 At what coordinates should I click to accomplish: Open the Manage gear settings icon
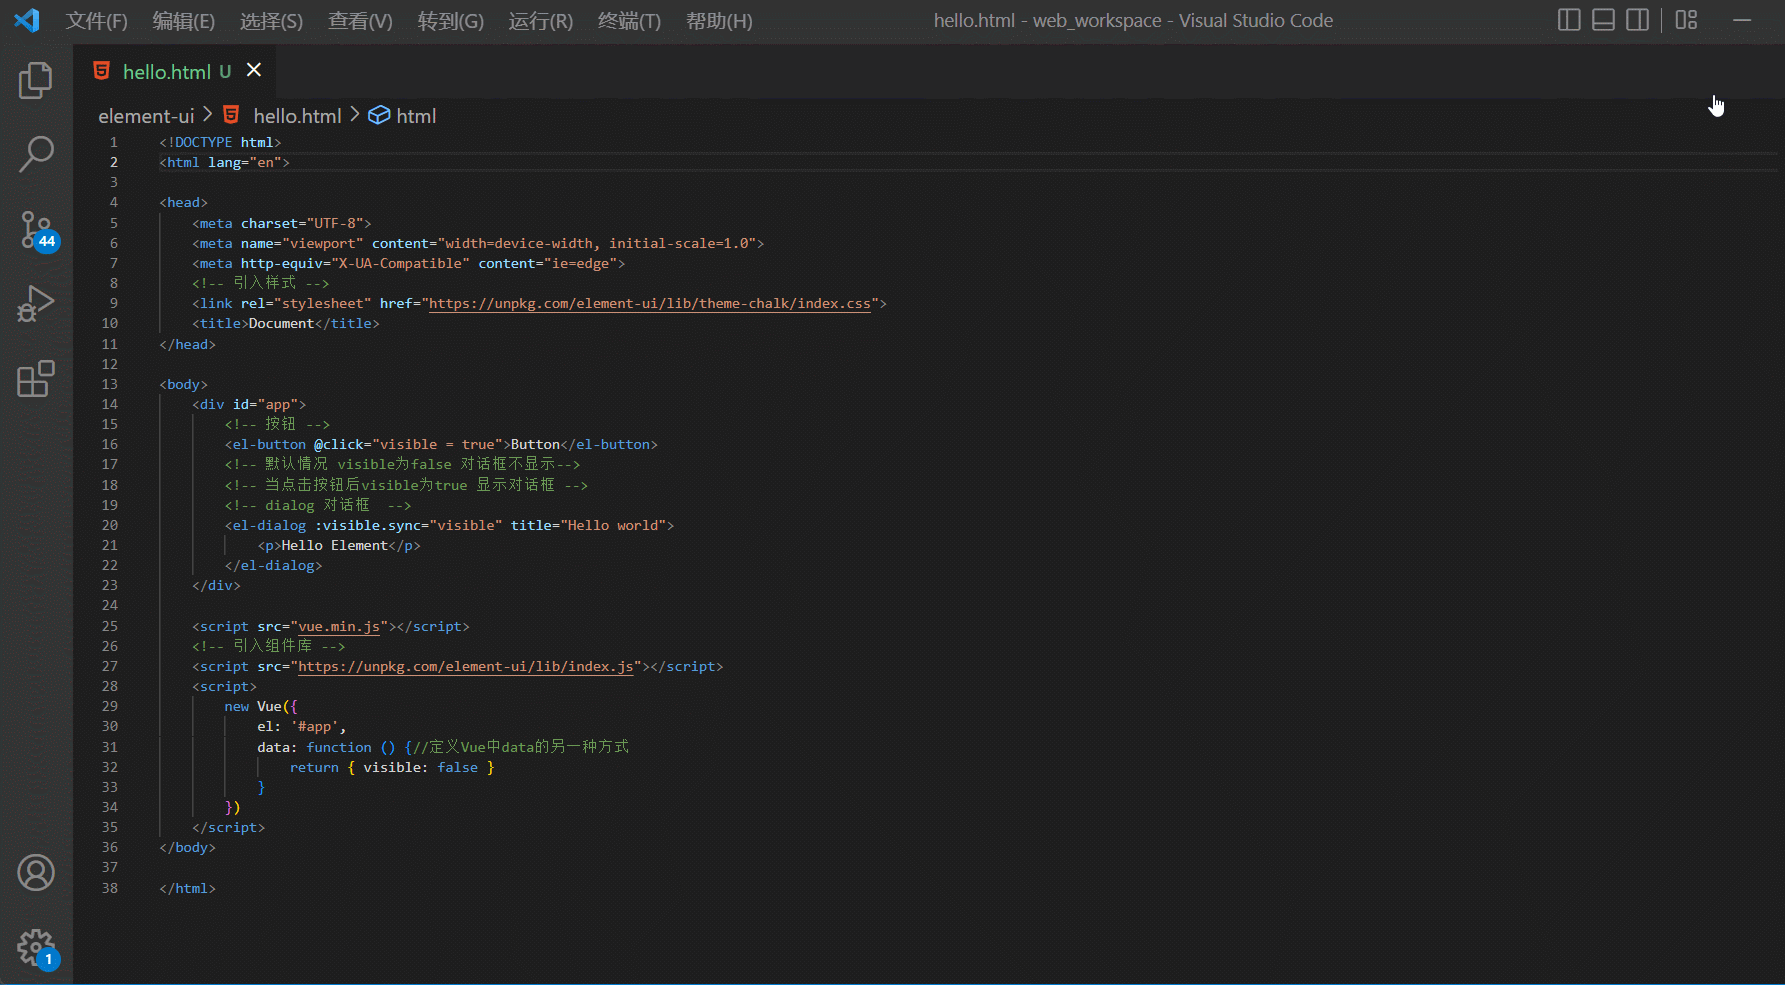click(38, 949)
